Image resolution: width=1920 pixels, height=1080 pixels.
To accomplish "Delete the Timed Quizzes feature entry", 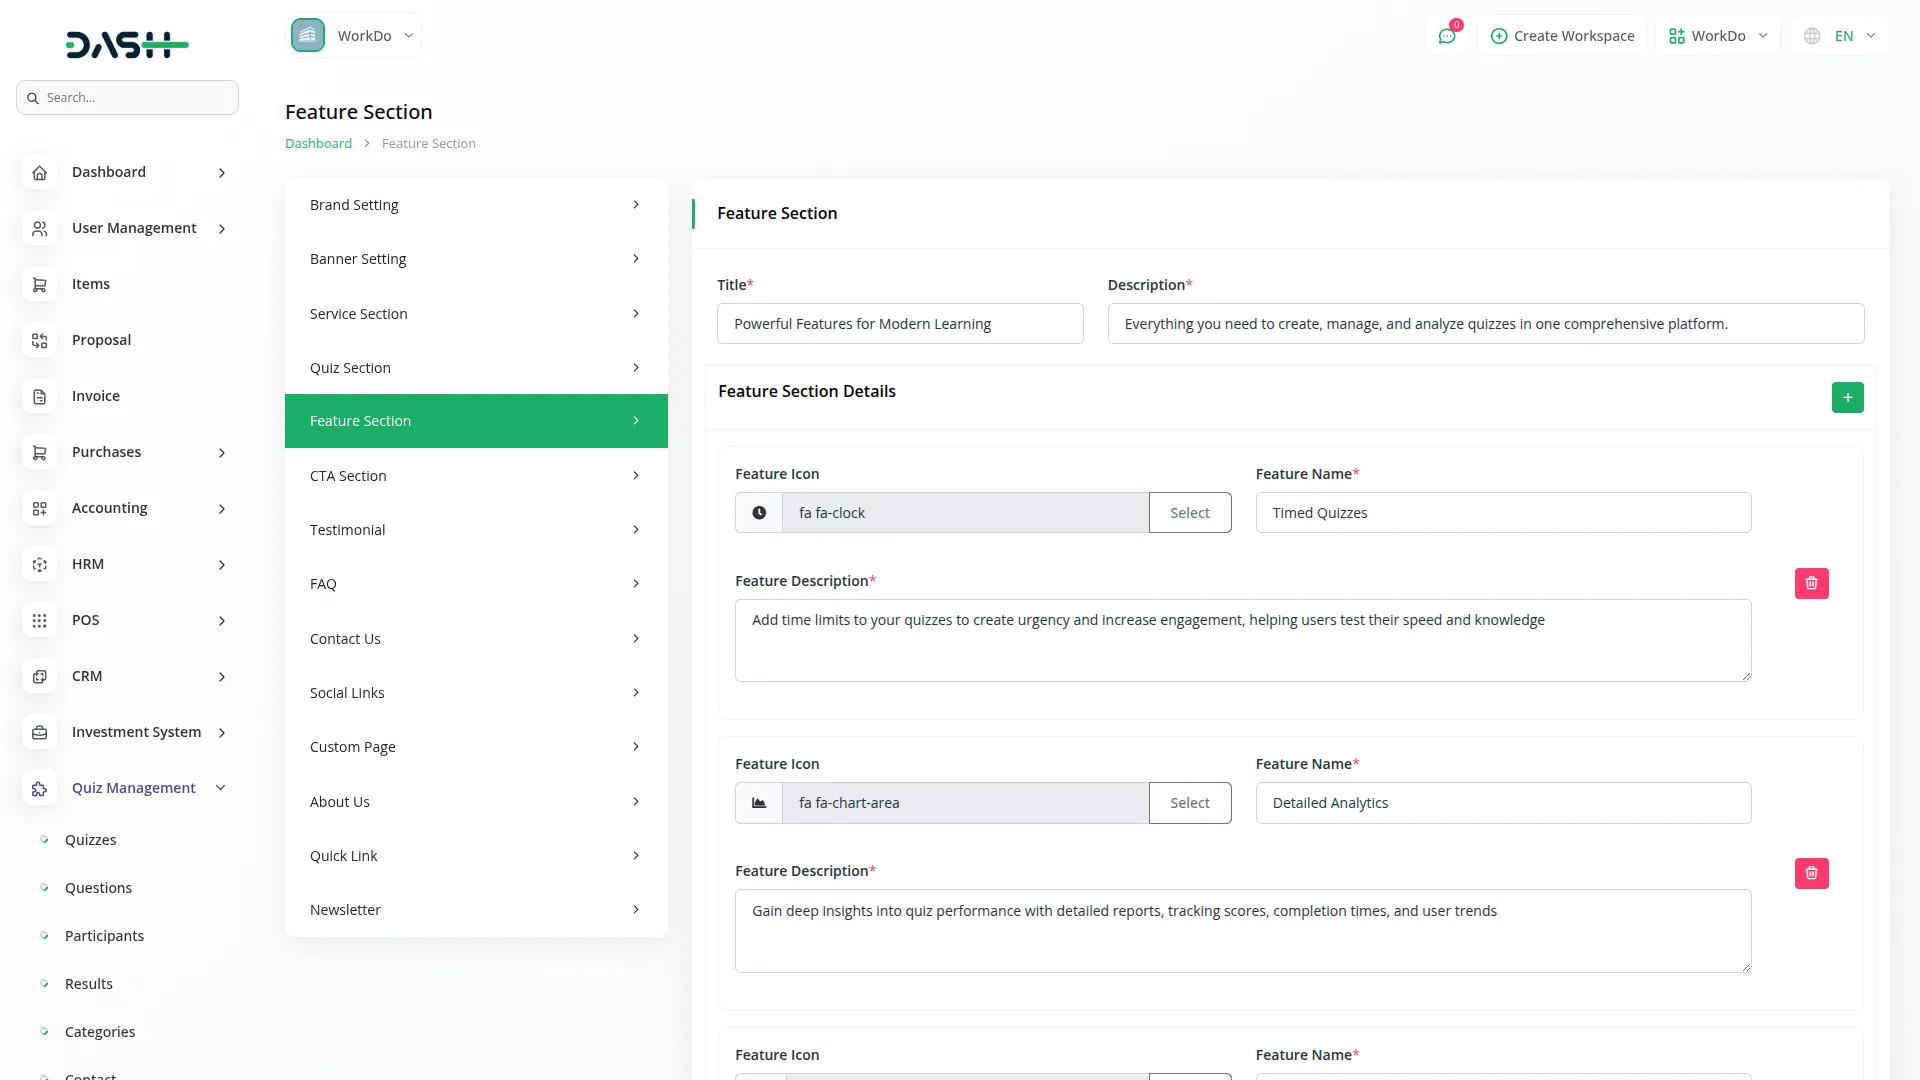I will coord(1811,583).
